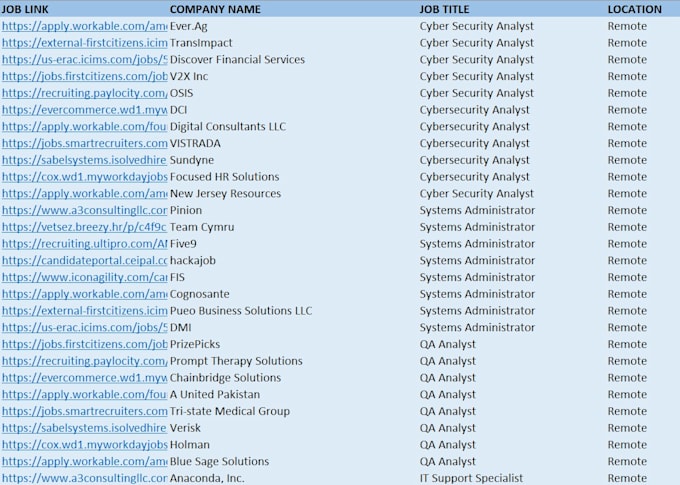Select the IT Support Specialist title cell
This screenshot has height=485, width=680.
[471, 478]
